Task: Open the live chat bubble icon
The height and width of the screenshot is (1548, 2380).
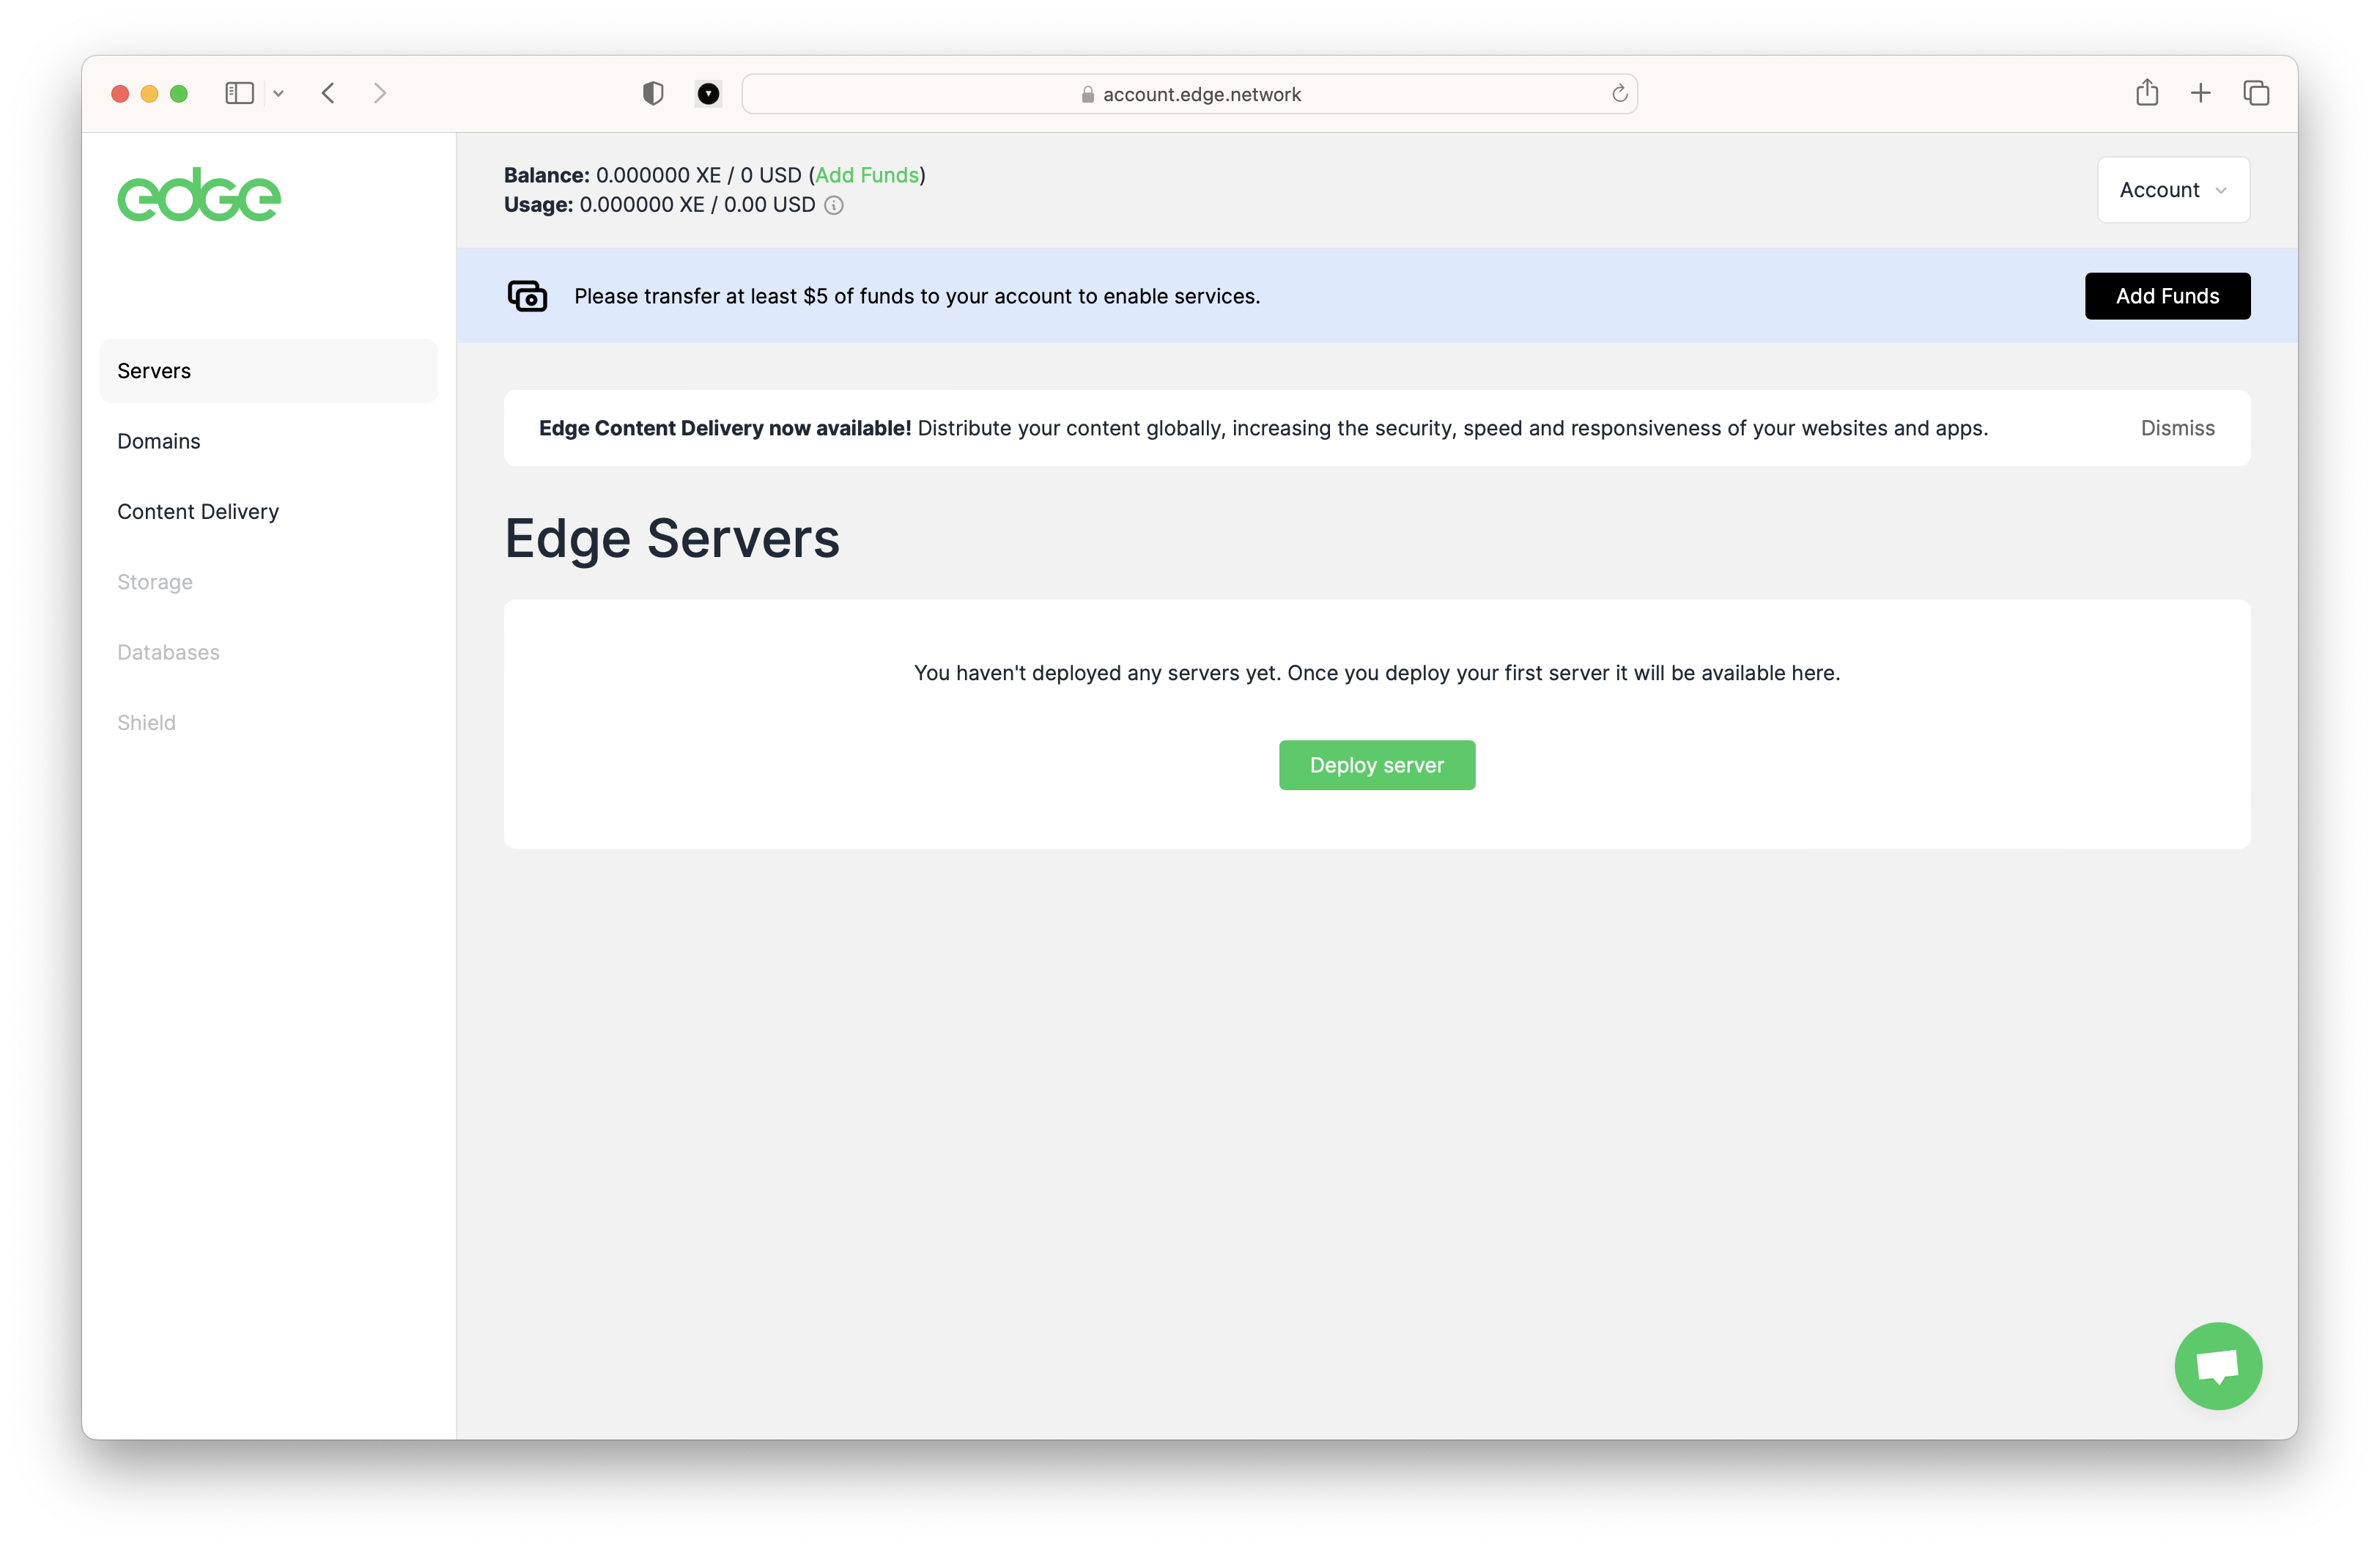Action: pyautogui.click(x=2217, y=1365)
